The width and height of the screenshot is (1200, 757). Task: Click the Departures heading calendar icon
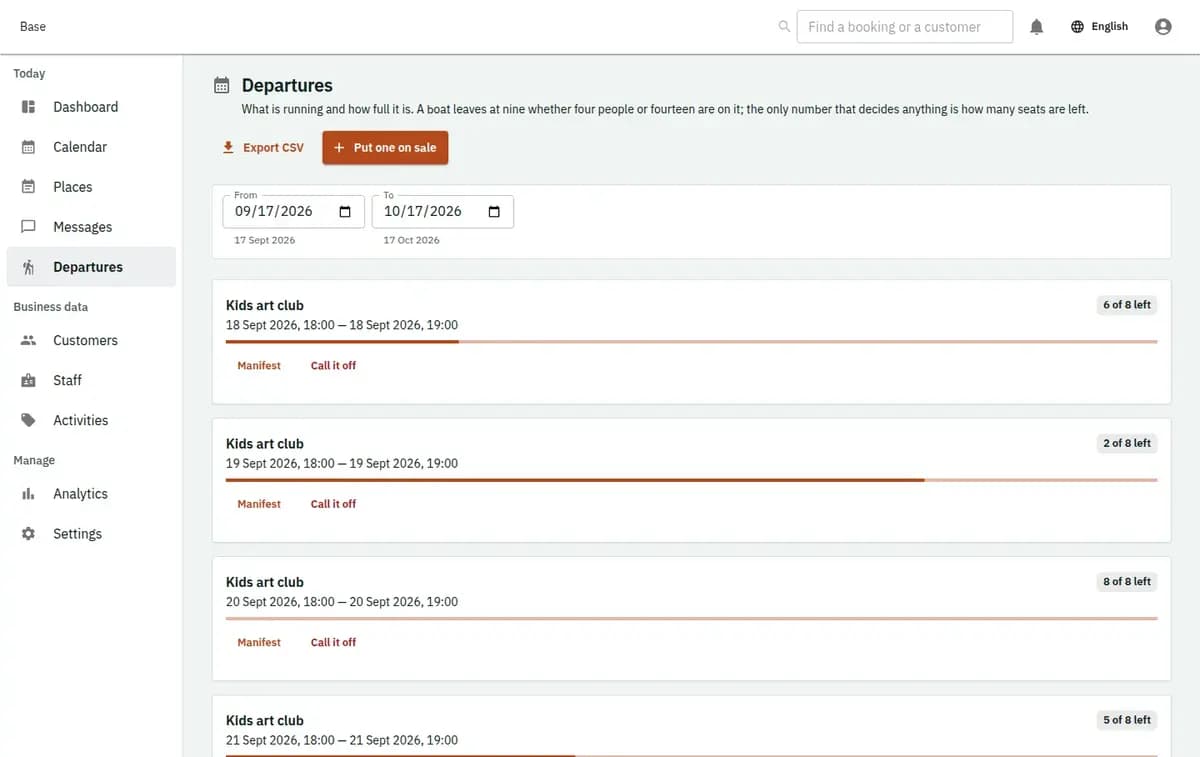[222, 86]
